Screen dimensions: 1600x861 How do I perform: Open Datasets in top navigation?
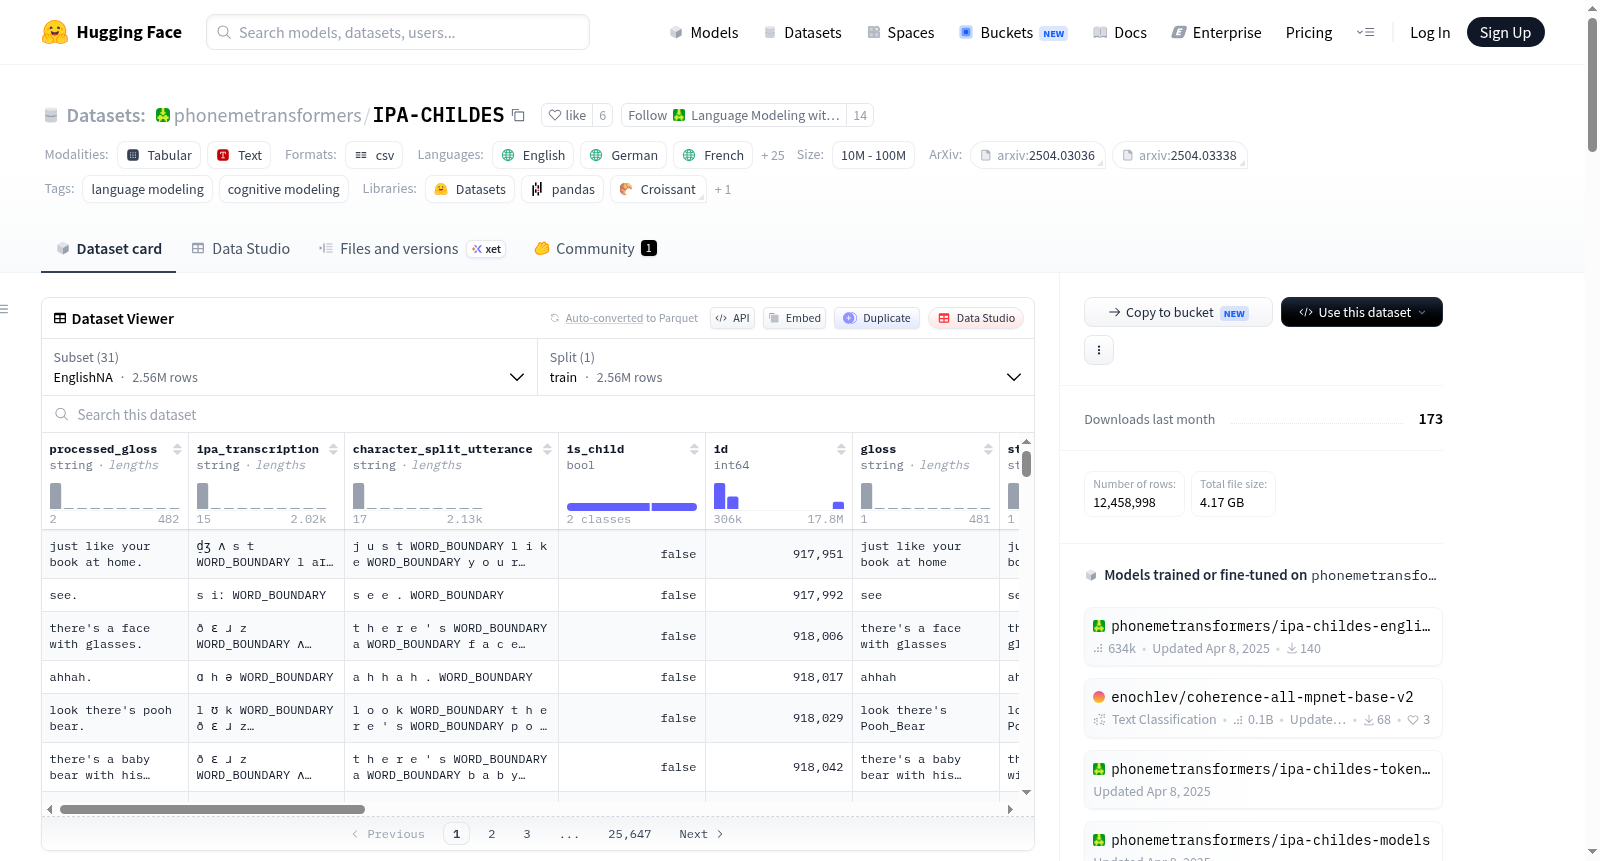click(802, 32)
